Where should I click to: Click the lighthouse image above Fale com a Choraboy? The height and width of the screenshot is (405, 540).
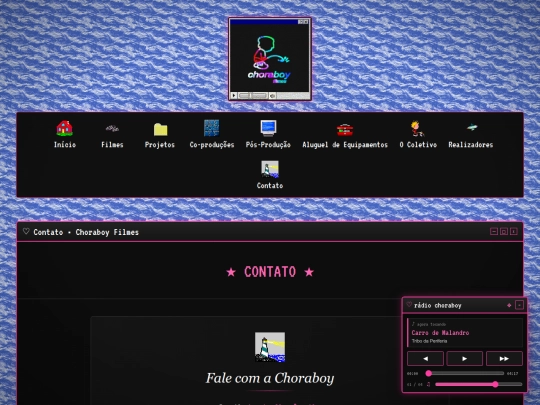click(270, 347)
